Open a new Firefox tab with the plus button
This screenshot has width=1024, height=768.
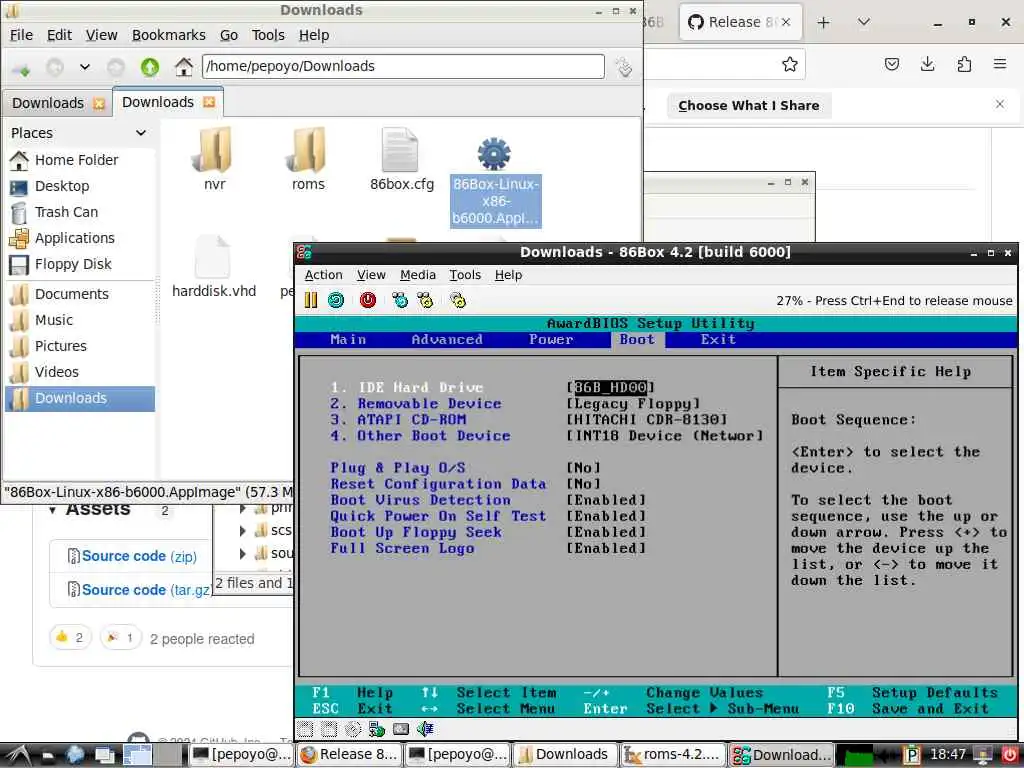824,22
